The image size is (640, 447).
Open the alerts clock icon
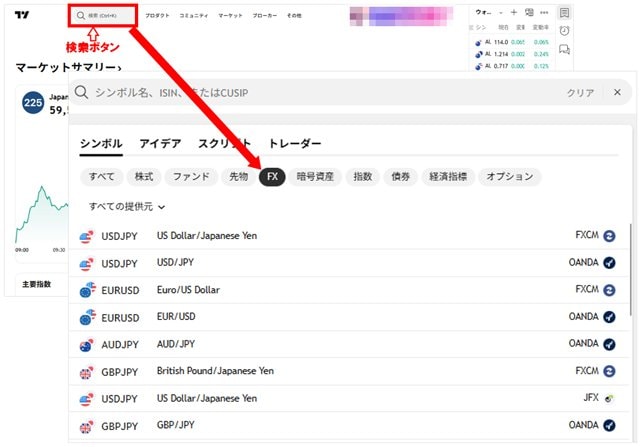564,31
